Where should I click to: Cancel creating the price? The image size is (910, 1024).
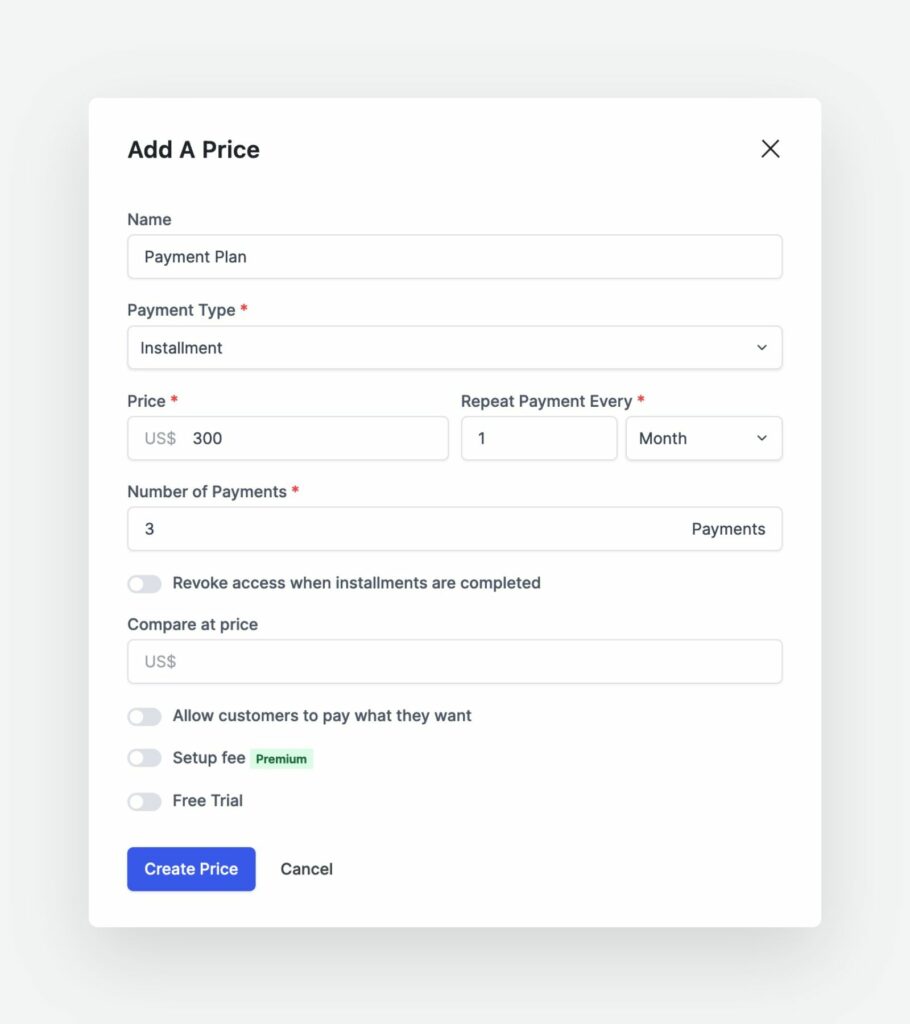pyautogui.click(x=306, y=868)
